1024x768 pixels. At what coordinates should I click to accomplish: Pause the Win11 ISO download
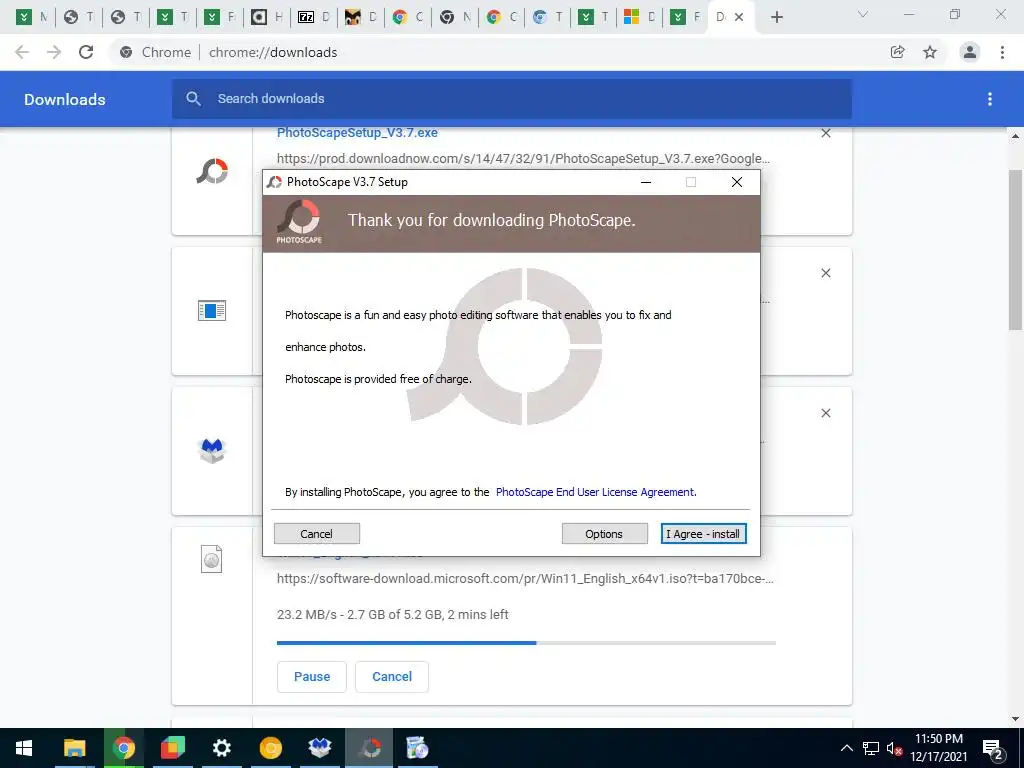point(312,677)
